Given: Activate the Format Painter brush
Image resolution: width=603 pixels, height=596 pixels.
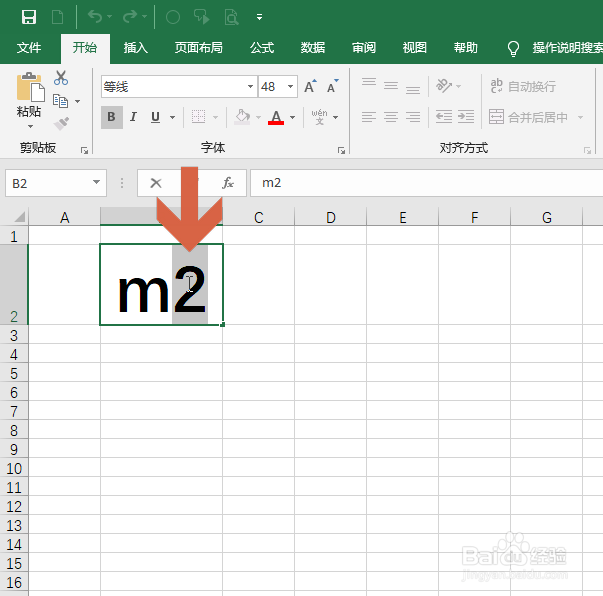Looking at the screenshot, I should coord(61,123).
